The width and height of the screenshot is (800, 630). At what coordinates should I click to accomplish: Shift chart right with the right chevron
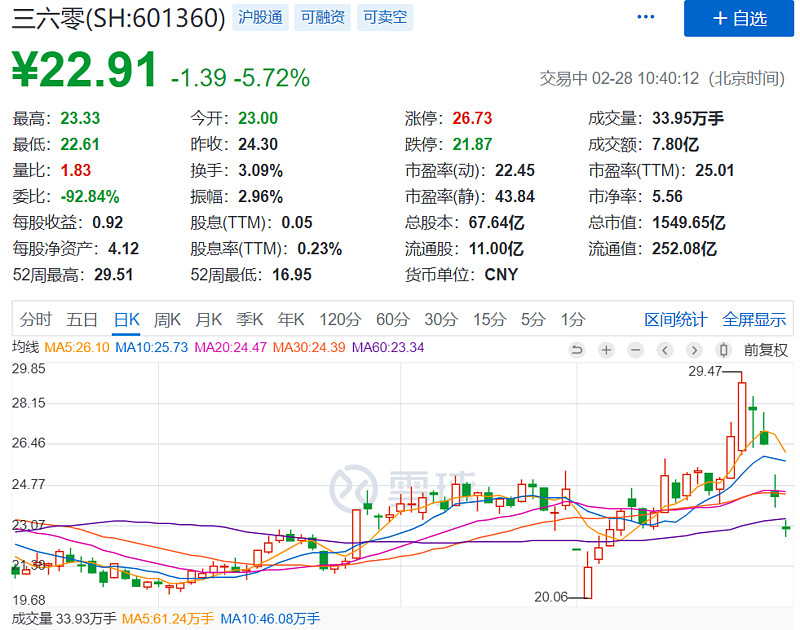[694, 350]
